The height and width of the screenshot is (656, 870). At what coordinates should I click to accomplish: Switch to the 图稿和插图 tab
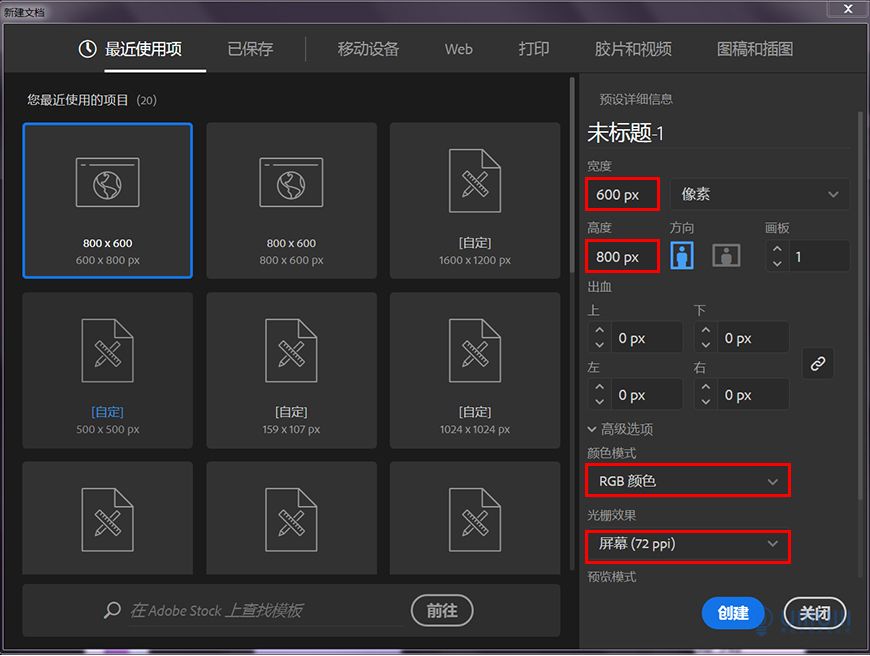point(755,49)
